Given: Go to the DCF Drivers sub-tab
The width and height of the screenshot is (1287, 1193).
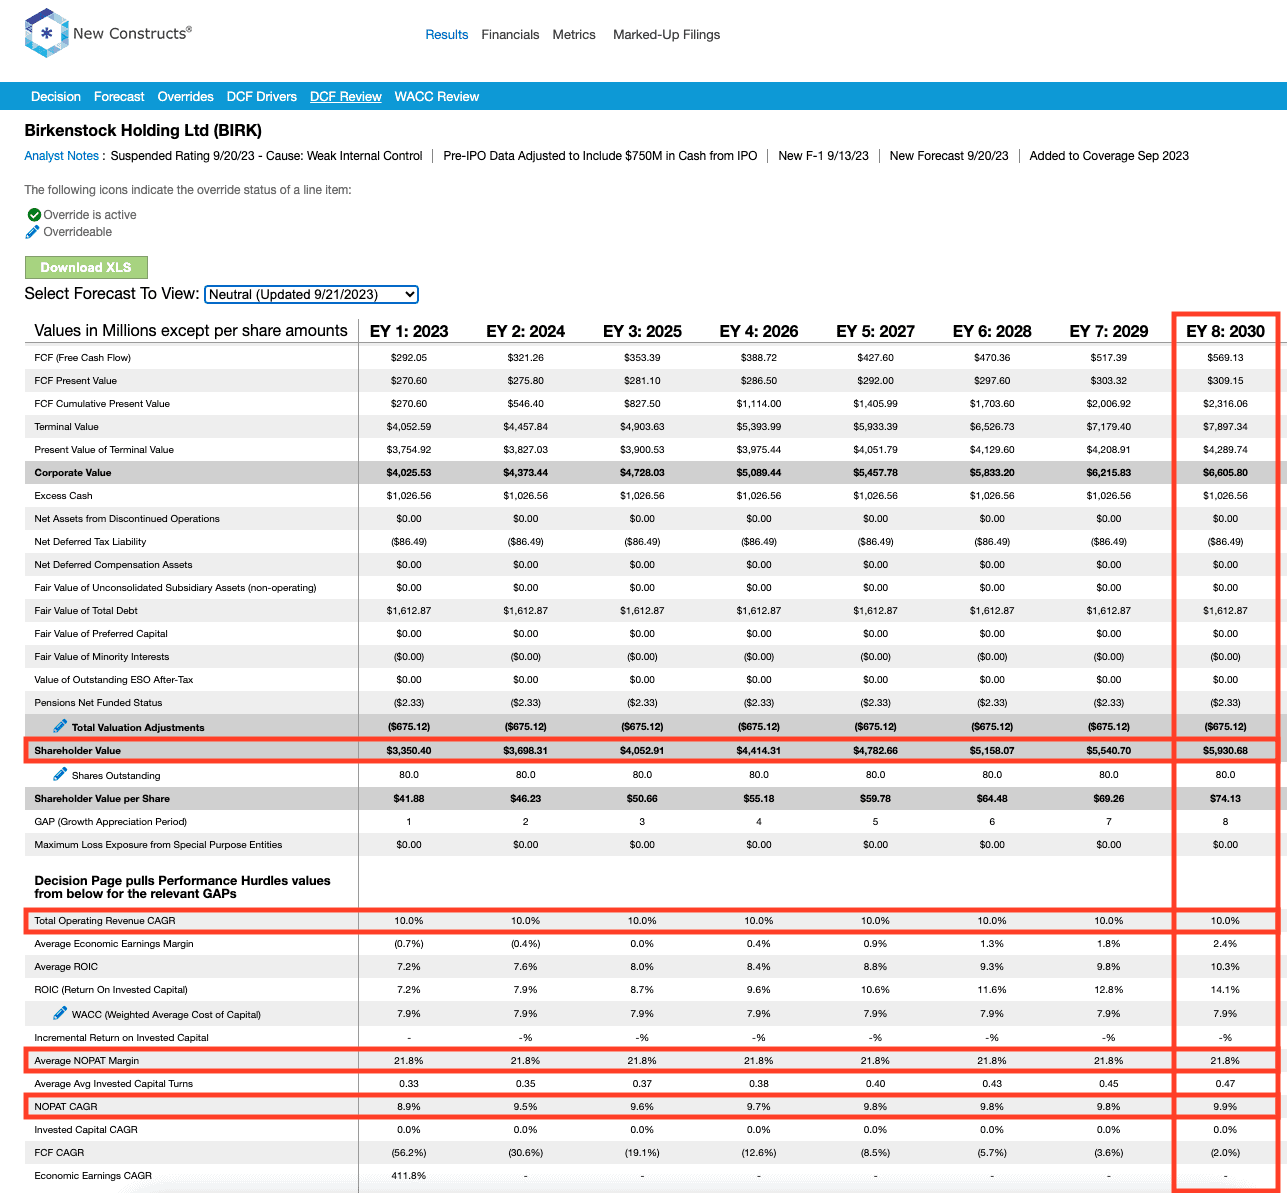Looking at the screenshot, I should click(262, 96).
